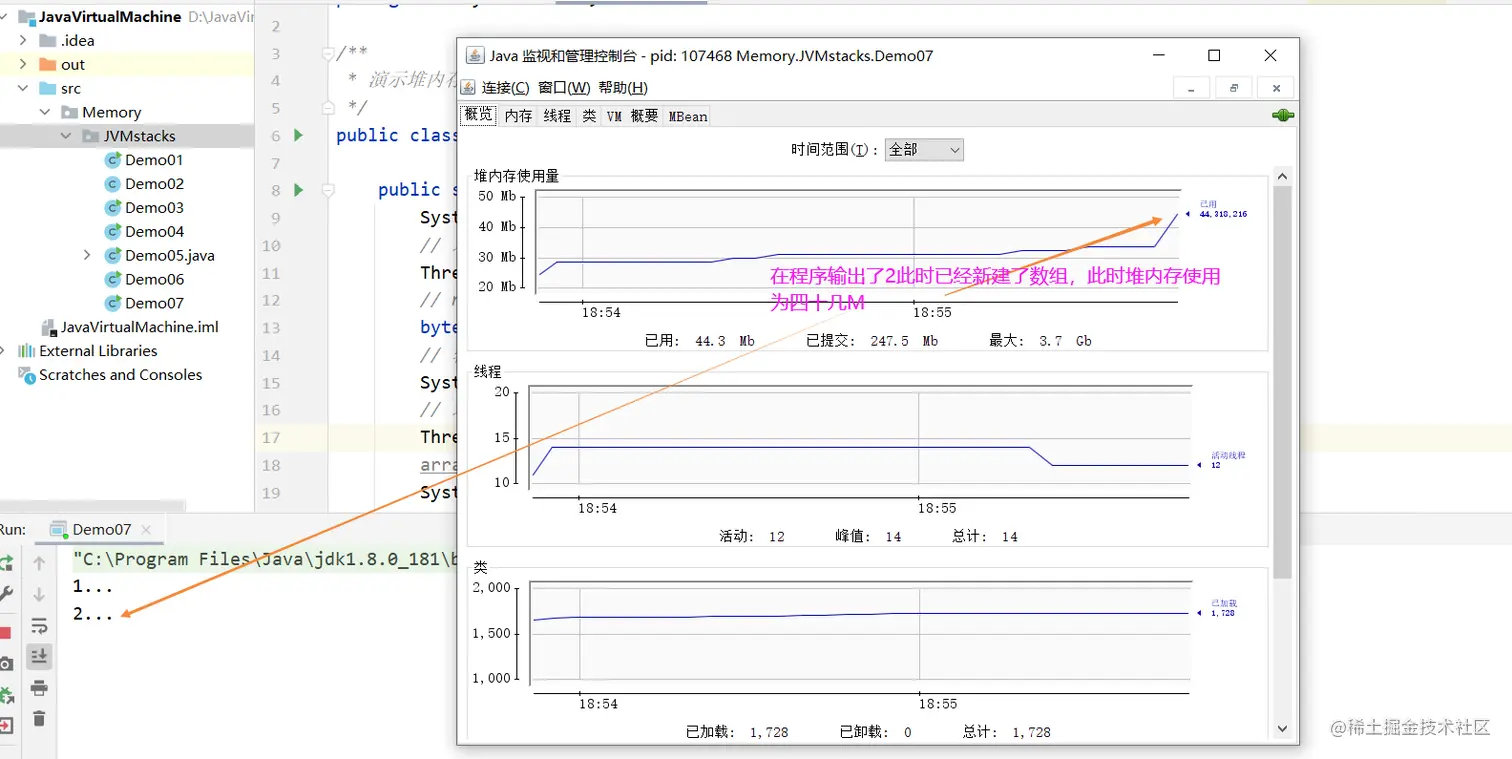The height and width of the screenshot is (759, 1512).
Task: Click the green connection plug icon in JConsole
Action: (1281, 114)
